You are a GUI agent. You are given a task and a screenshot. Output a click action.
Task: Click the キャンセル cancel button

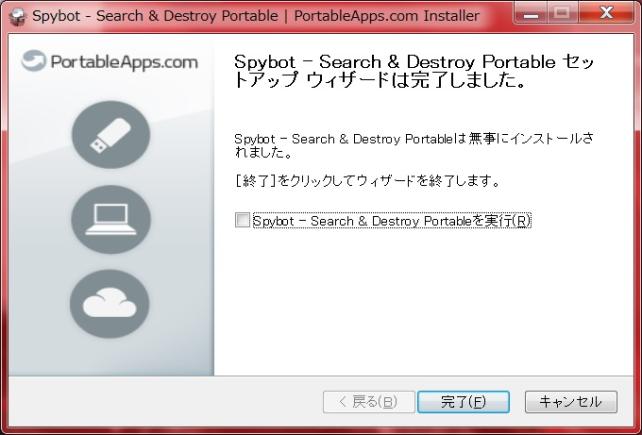[571, 402]
